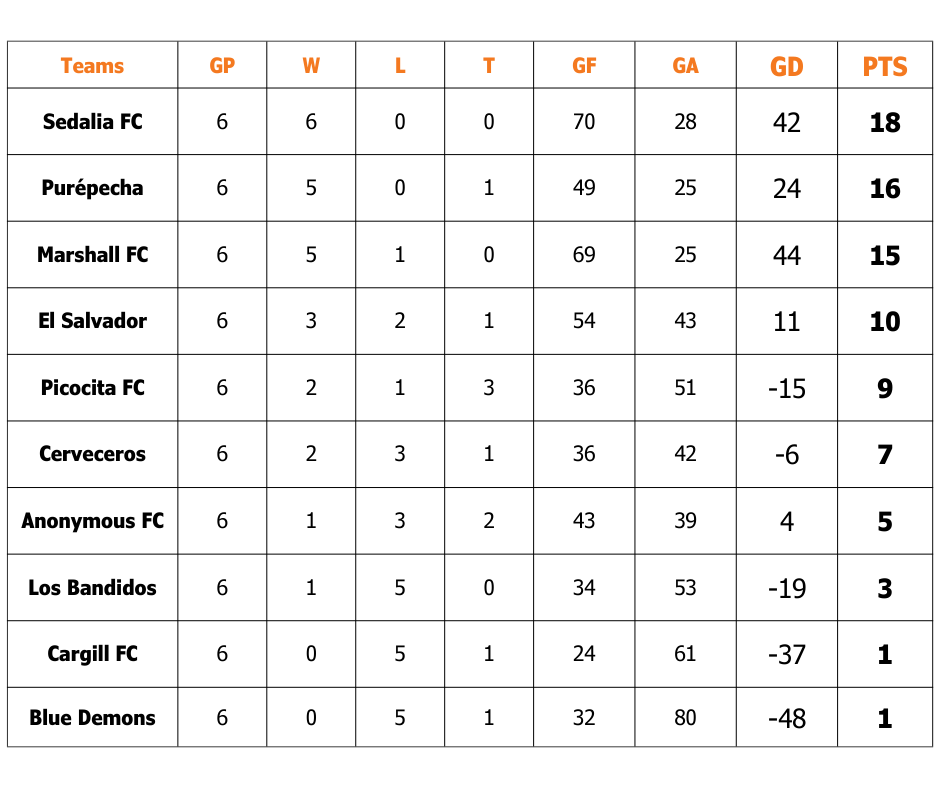This screenshot has width=940, height=788.
Task: Click Sedalia FC's 18 points value
Action: (885, 123)
